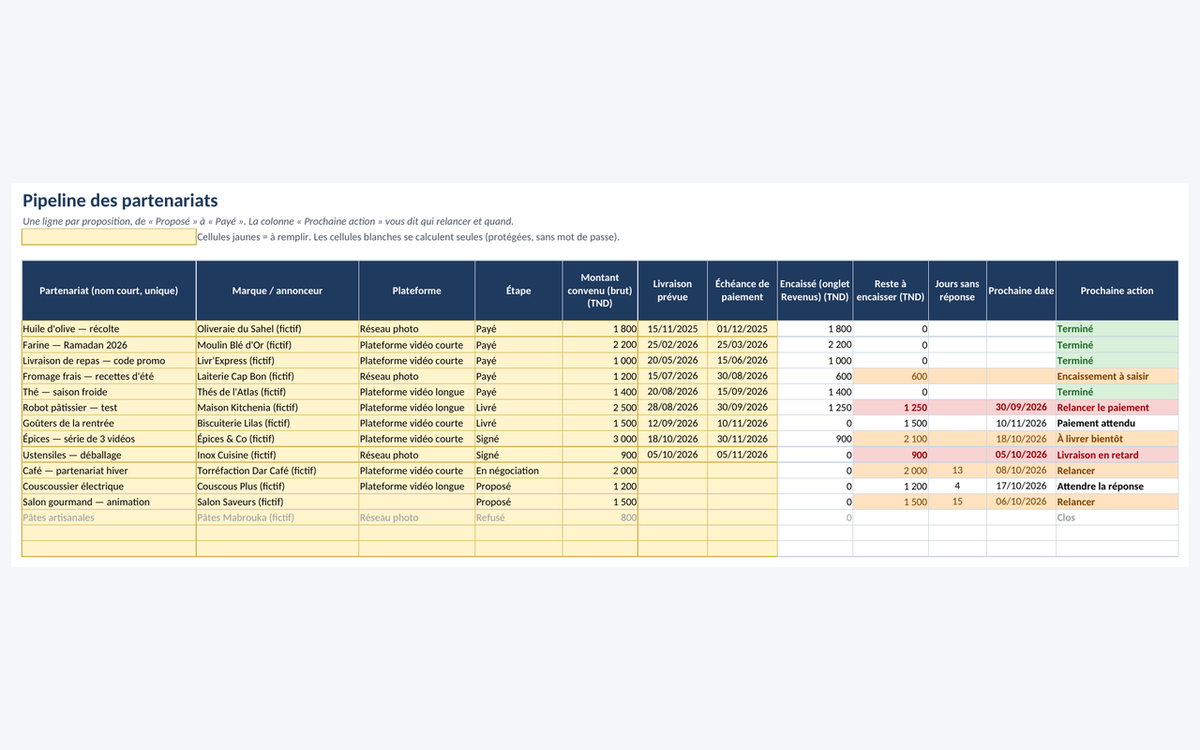Viewport: 1200px width, 750px height.
Task: Click the "Livraison prévue" column header
Action: 672,291
